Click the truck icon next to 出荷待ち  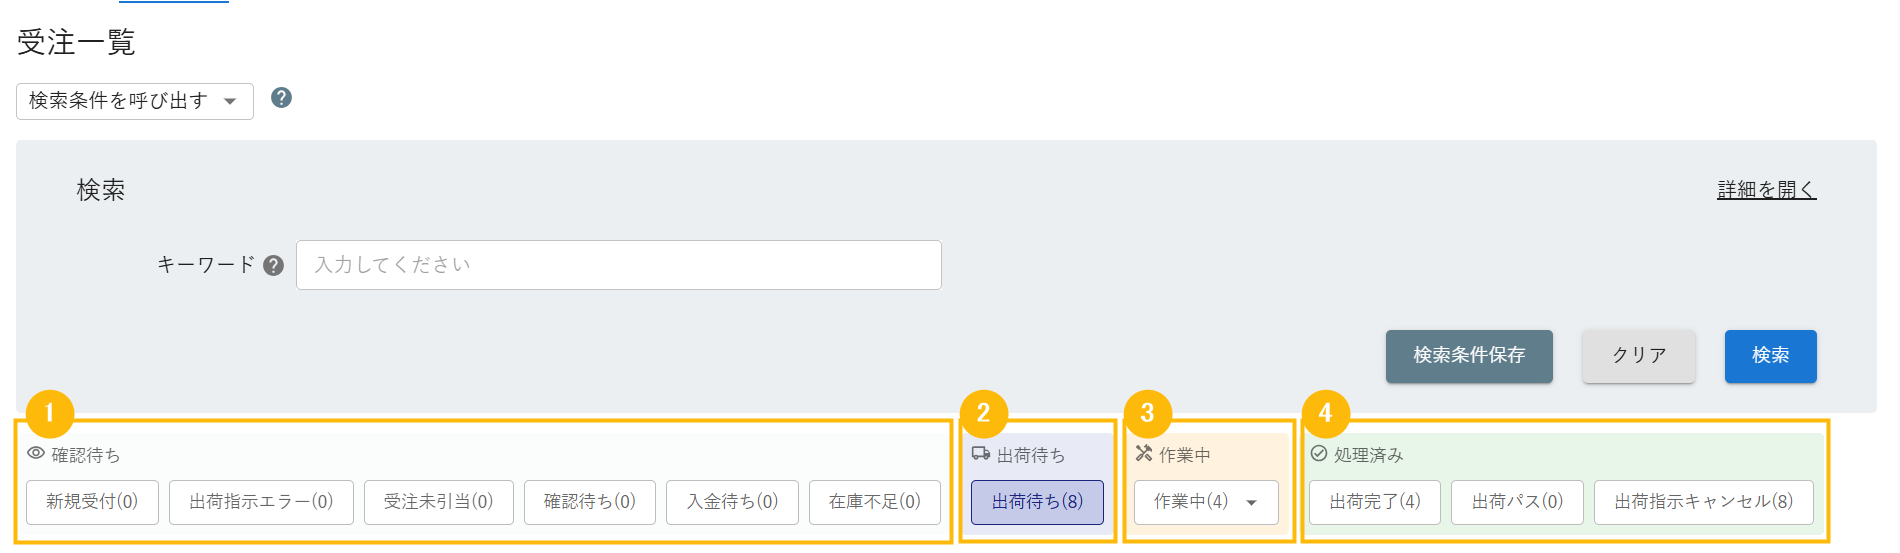point(981,454)
